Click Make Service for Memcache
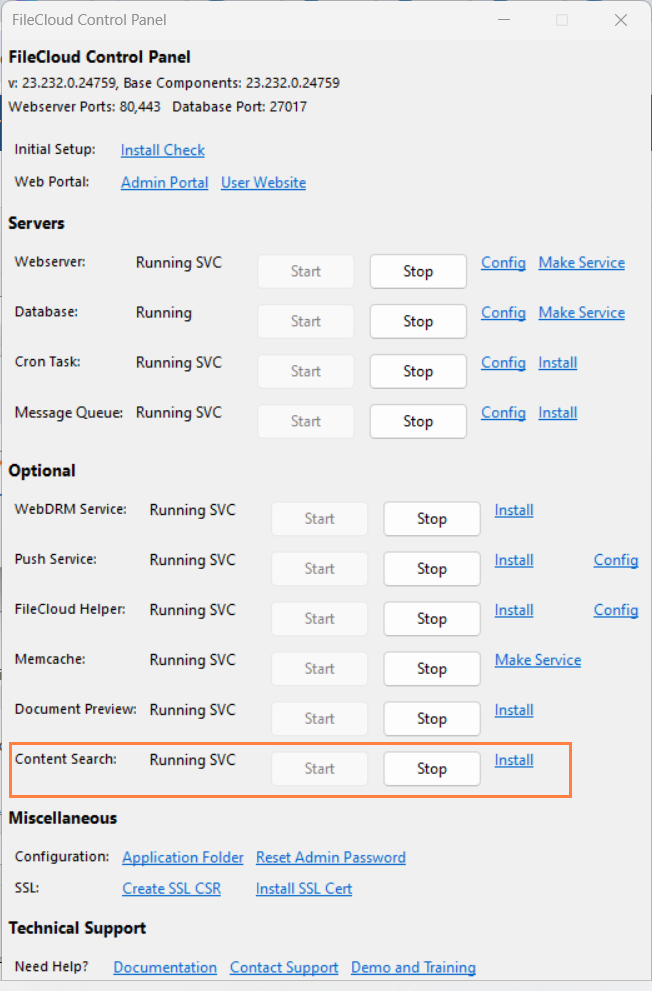This screenshot has width=652, height=991. [x=537, y=660]
